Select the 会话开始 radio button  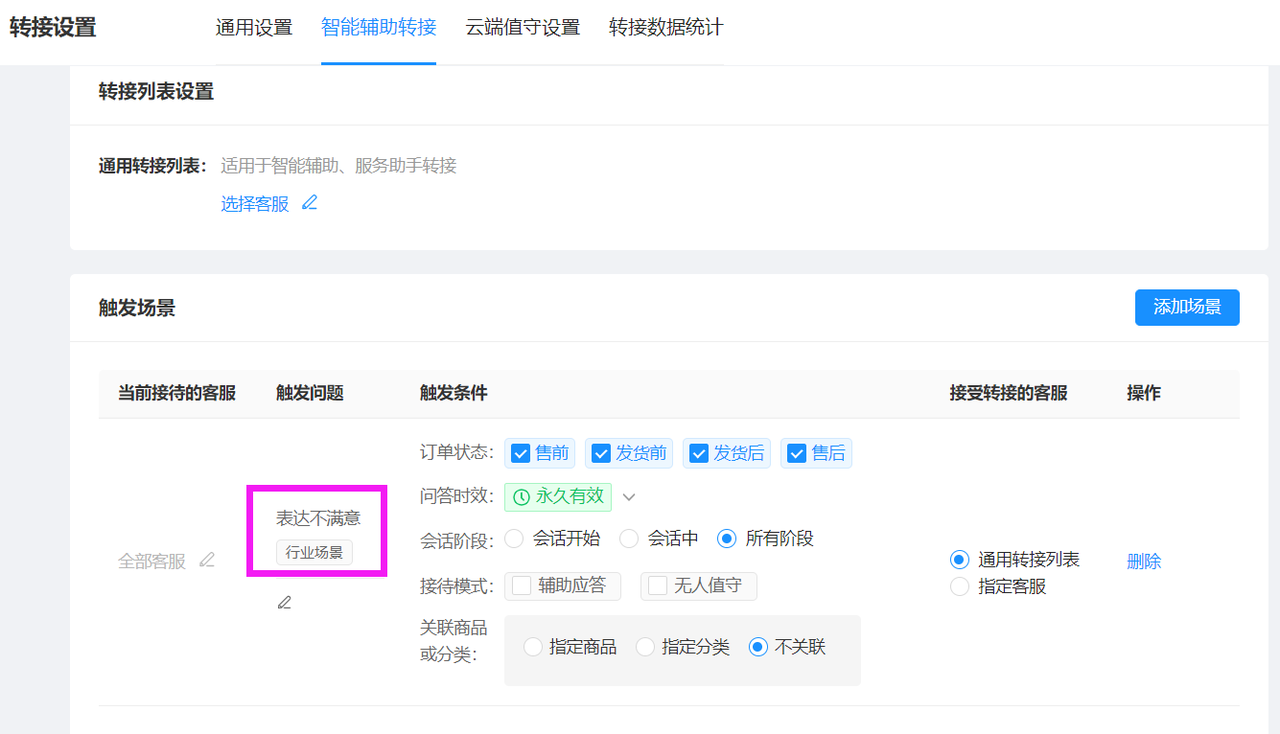pyautogui.click(x=514, y=539)
